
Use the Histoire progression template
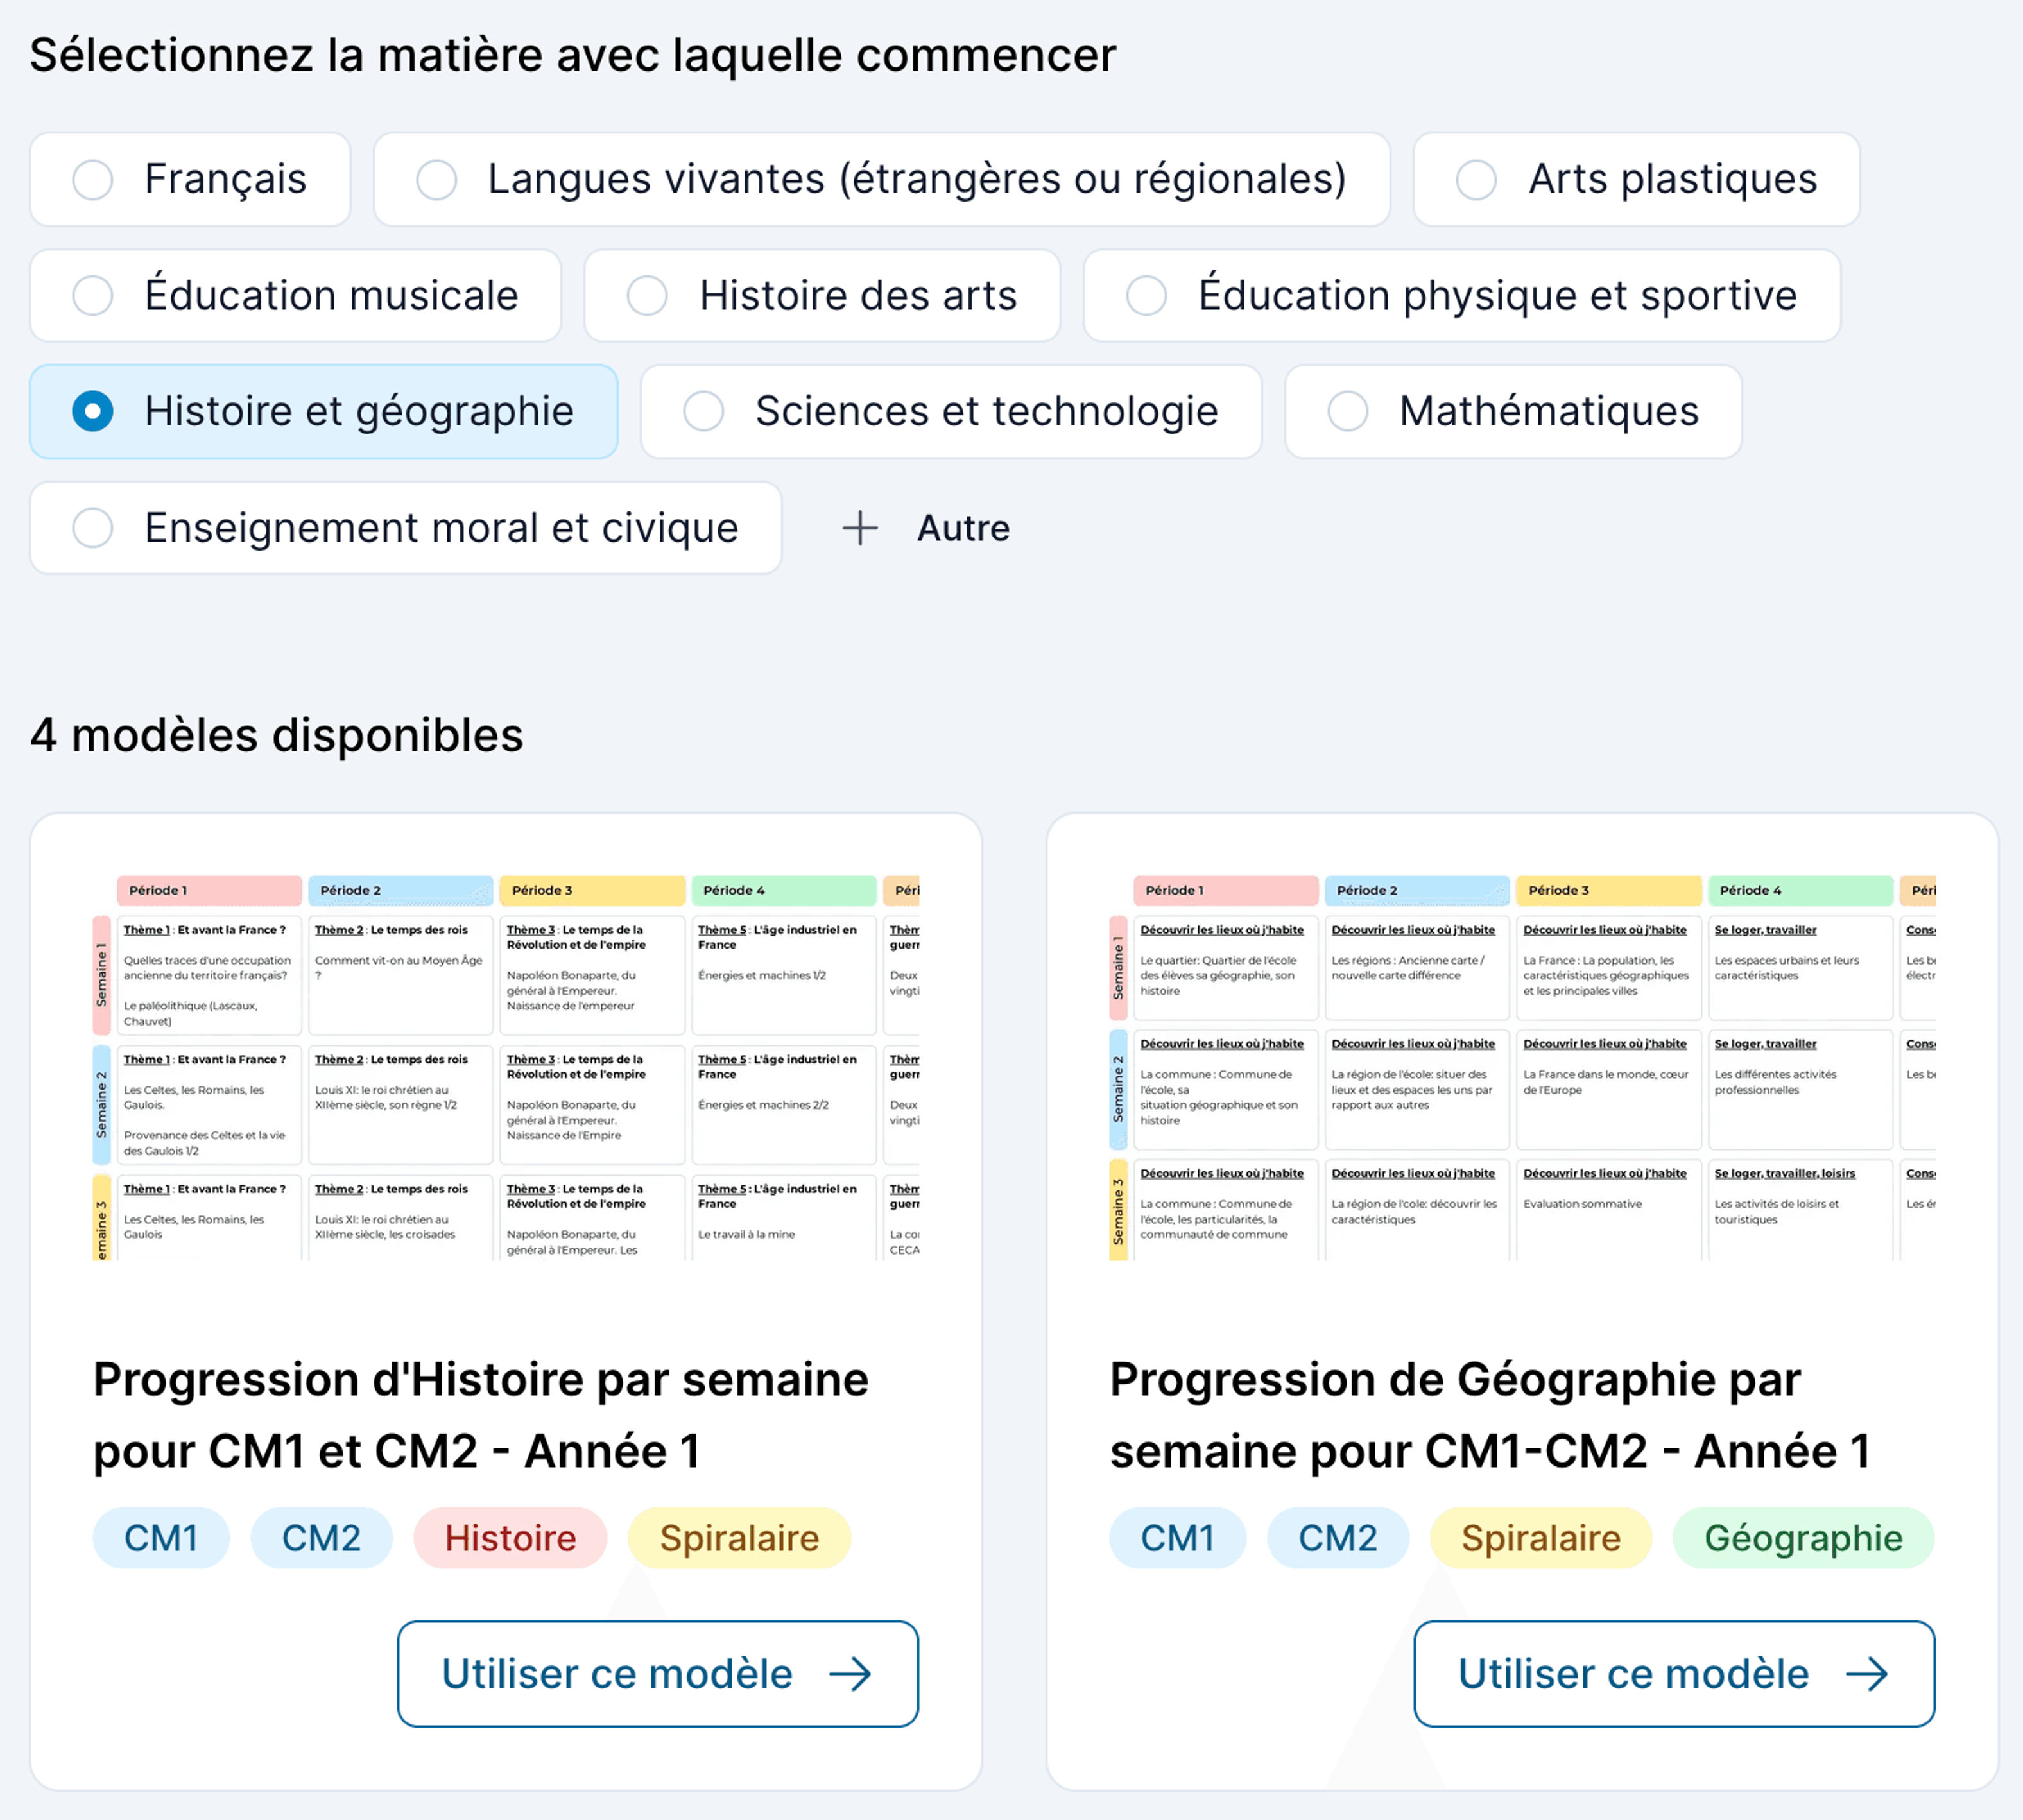point(658,1674)
